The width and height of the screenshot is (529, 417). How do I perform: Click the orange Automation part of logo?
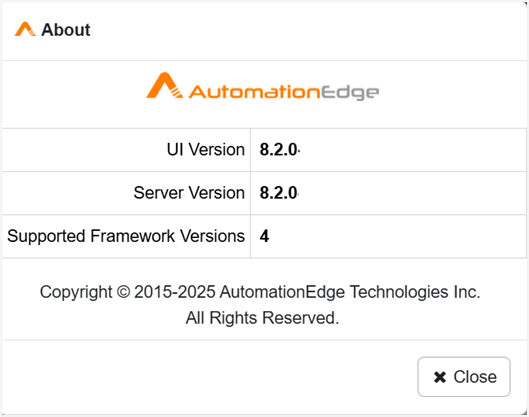click(x=254, y=91)
